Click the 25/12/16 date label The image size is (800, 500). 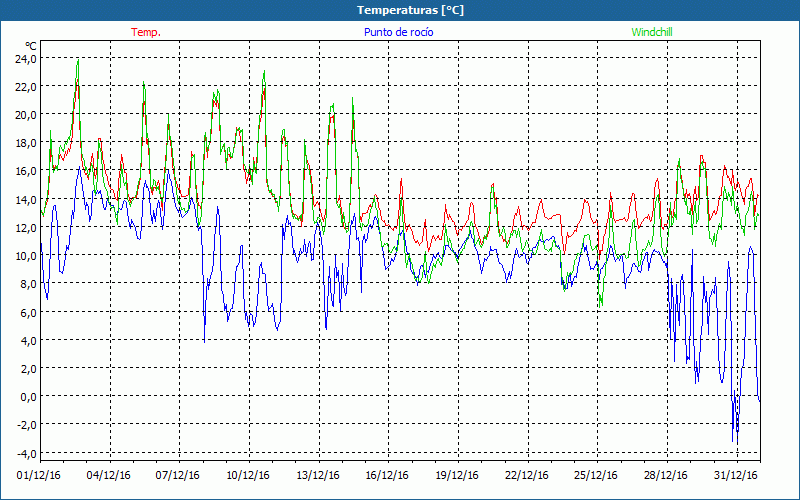(596, 476)
